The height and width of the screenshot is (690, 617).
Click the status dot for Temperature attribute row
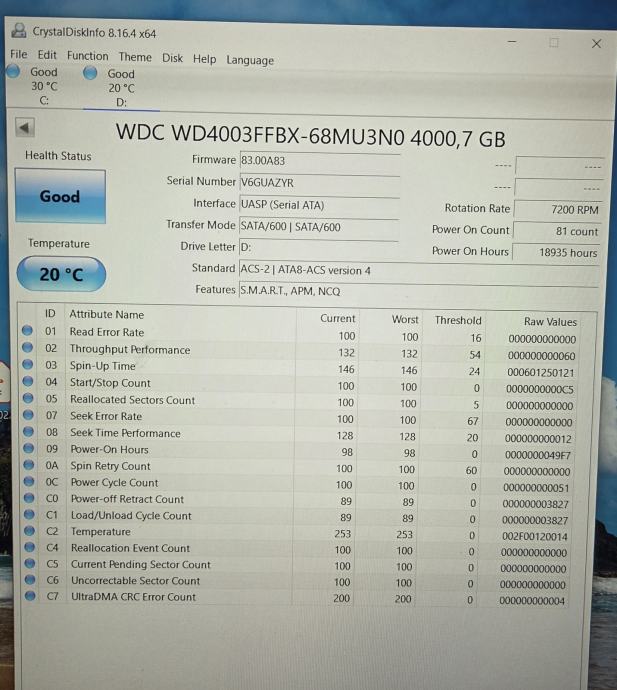point(29,531)
